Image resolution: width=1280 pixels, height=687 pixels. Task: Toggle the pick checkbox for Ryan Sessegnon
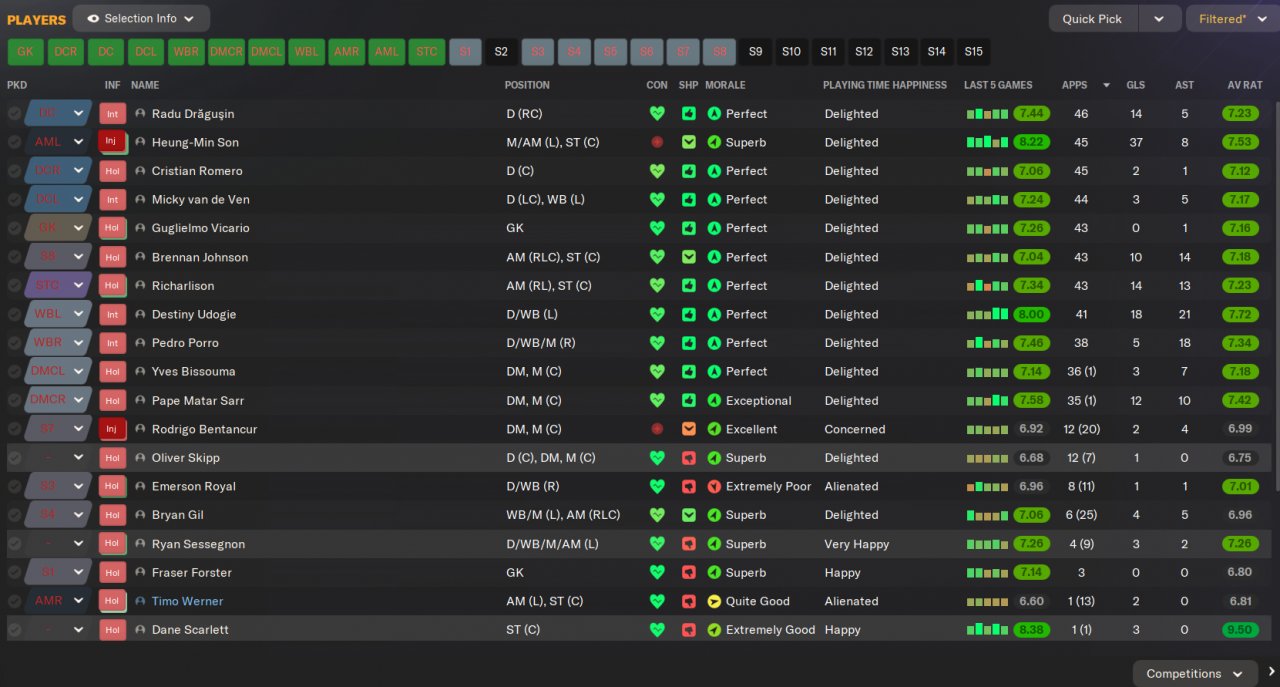click(x=14, y=544)
